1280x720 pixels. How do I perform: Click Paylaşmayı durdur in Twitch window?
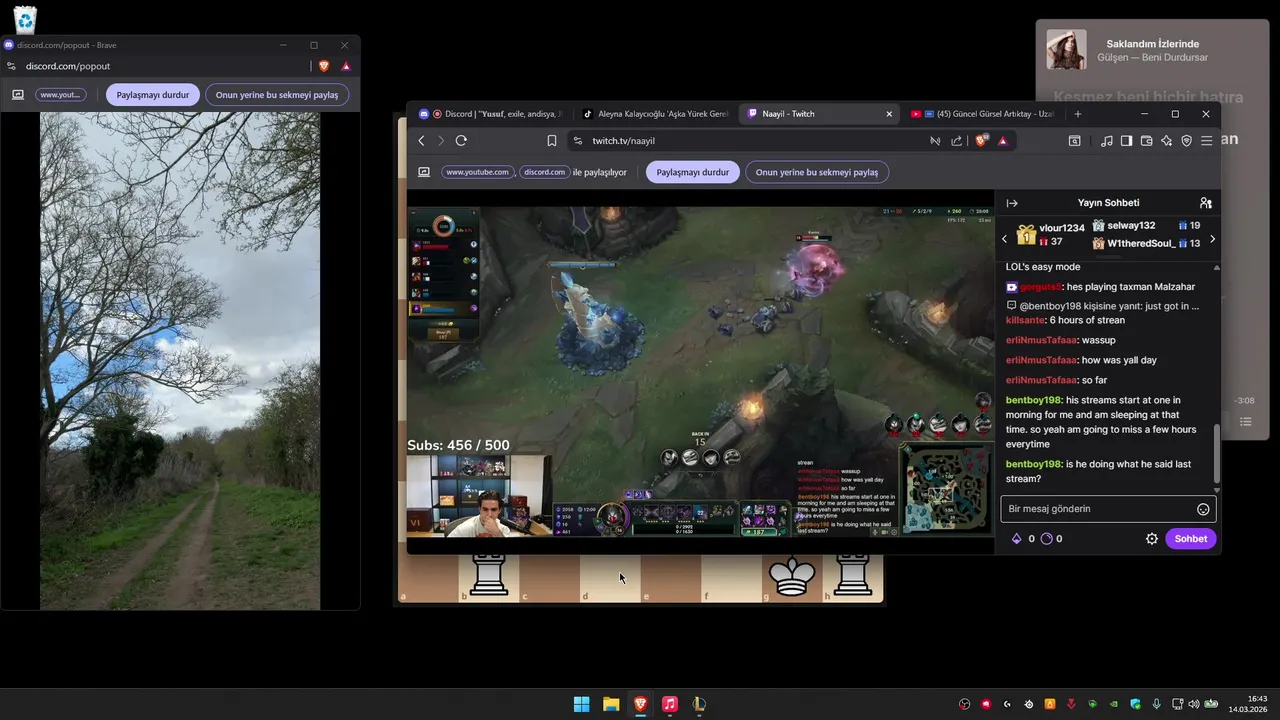click(693, 172)
